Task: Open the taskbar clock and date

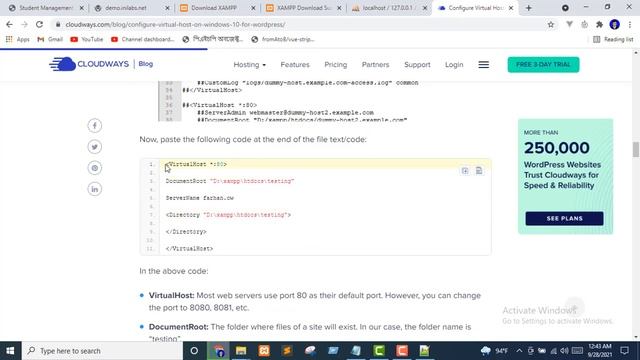Action: pyautogui.click(x=600, y=351)
